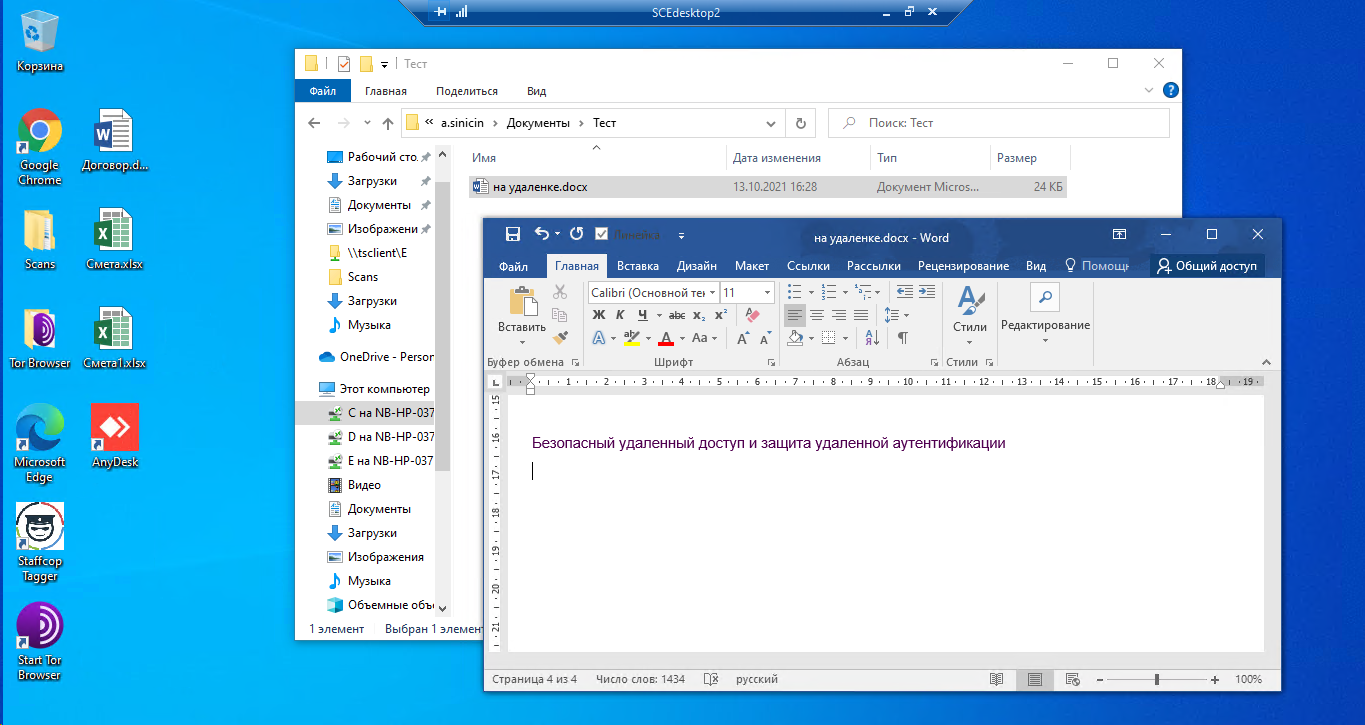Apply bold formatting (Ж) in Word
The width and height of the screenshot is (1365, 725).
point(599,315)
